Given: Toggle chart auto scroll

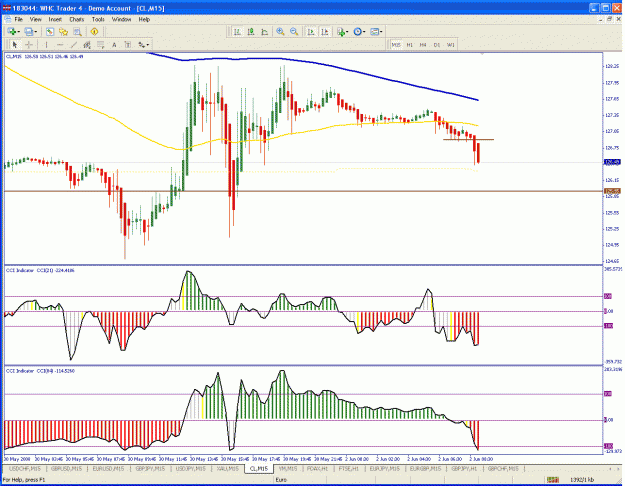Looking at the screenshot, I should [311, 31].
